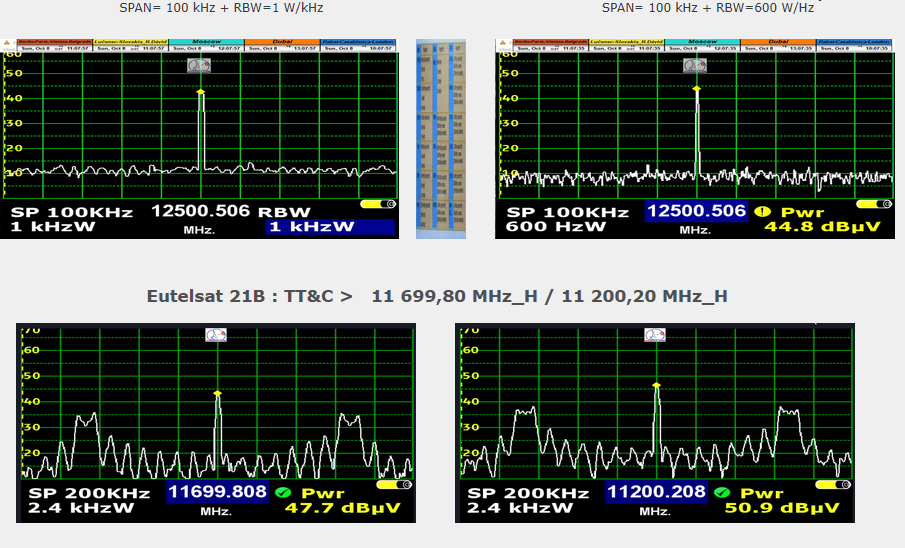Toggle the yellow battery switch on 600 HzW screen

[x=874, y=204]
